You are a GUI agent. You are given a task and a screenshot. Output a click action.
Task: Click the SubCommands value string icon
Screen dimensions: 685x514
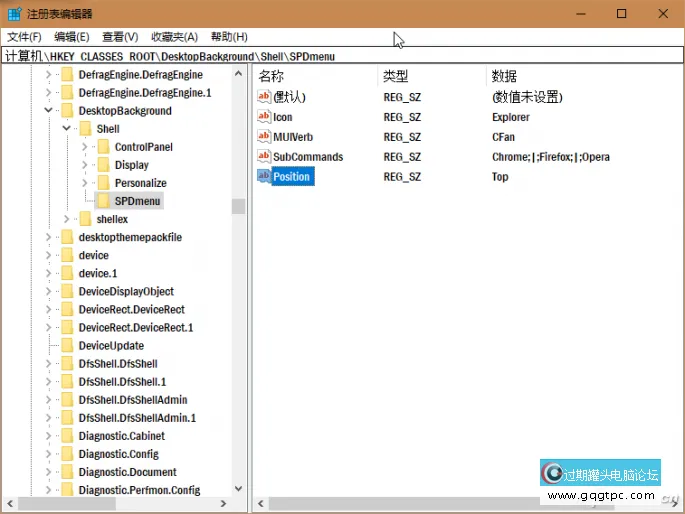tap(264, 156)
